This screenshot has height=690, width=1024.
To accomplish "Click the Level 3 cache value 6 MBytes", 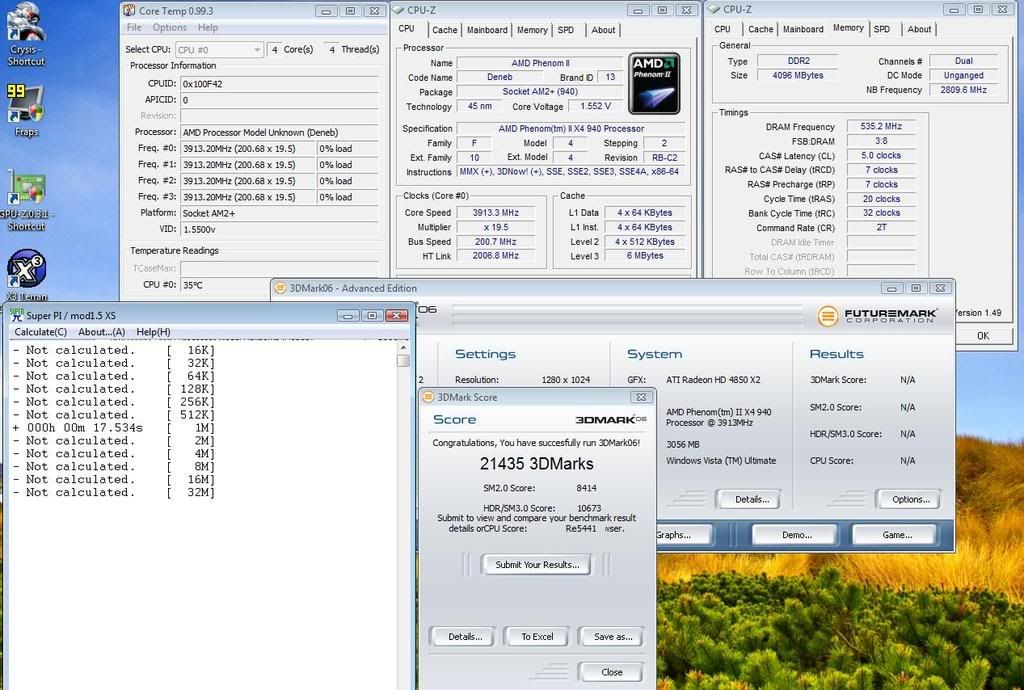I will pos(645,256).
